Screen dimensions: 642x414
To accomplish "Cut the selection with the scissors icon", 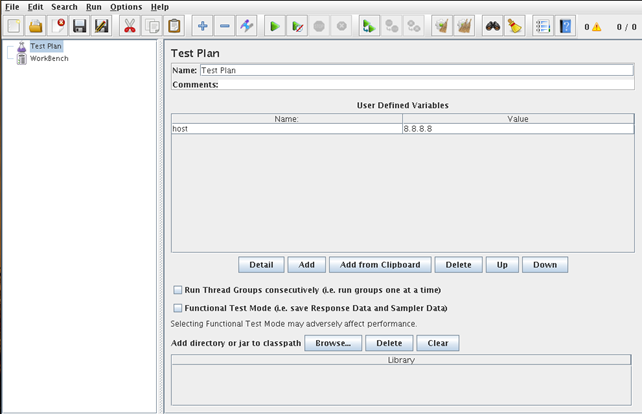I will pos(129,26).
